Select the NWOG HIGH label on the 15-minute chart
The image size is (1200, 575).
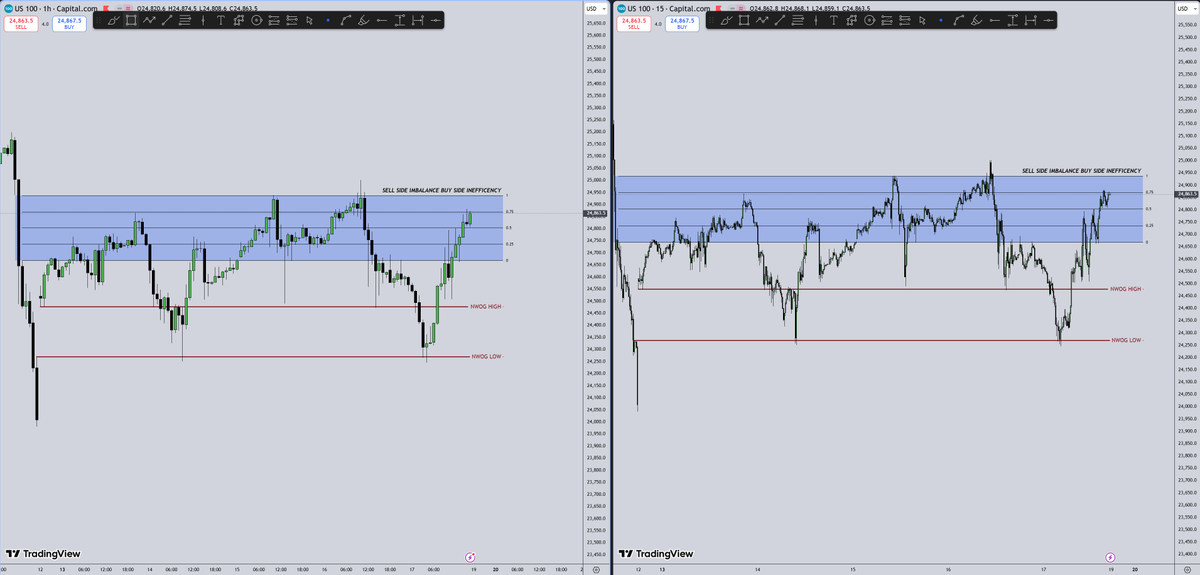pos(1125,289)
